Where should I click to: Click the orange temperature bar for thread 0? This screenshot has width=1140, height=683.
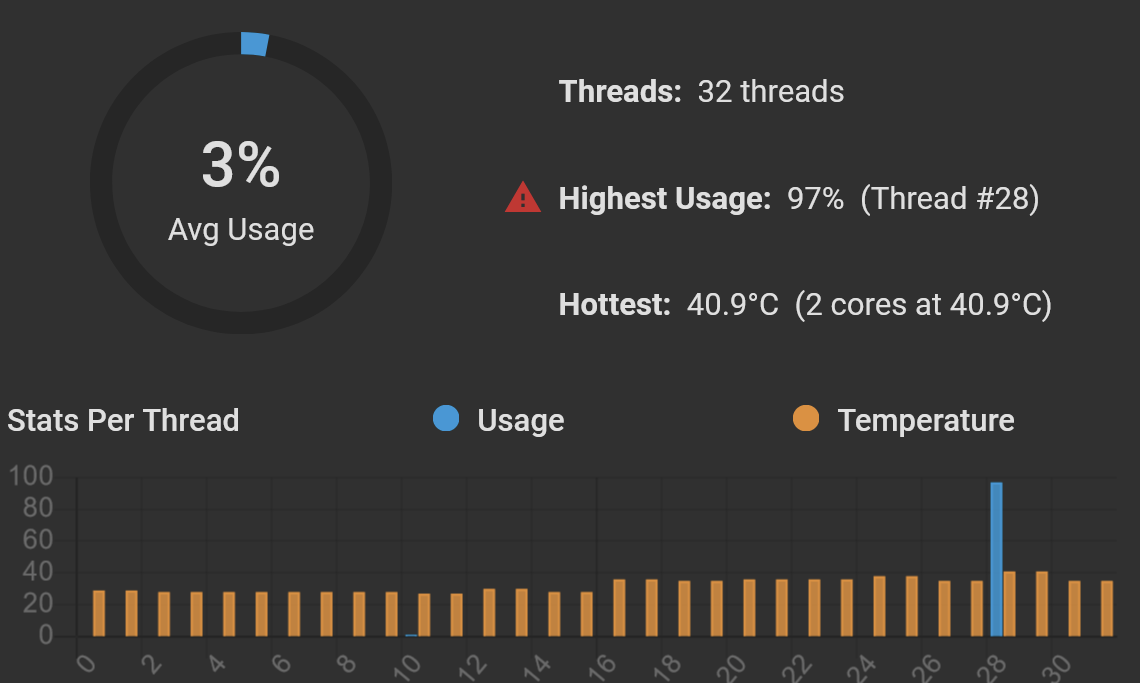click(99, 613)
